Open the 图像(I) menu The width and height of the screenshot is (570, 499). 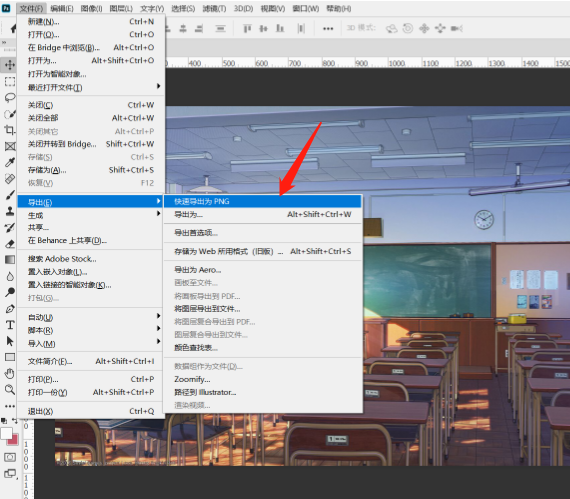tap(91, 8)
